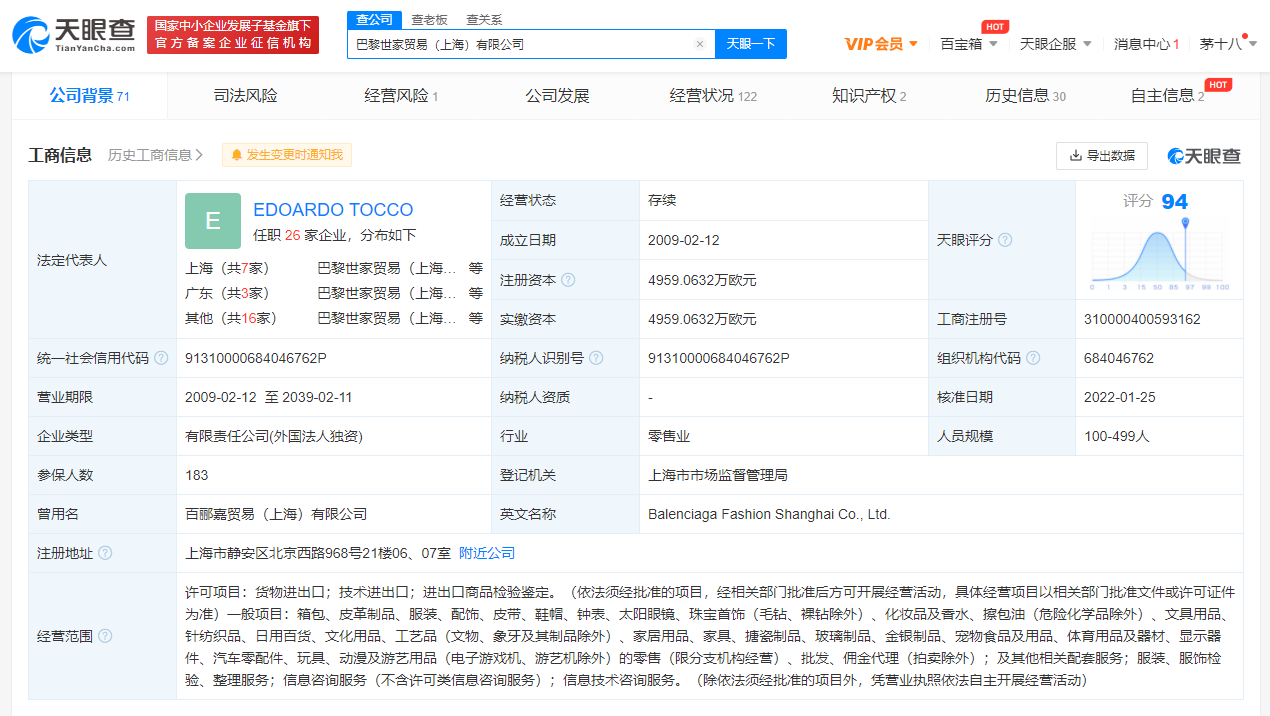Click the 人员规模 value 100-499人
Screen dimensions: 1270x716
(x=1117, y=436)
